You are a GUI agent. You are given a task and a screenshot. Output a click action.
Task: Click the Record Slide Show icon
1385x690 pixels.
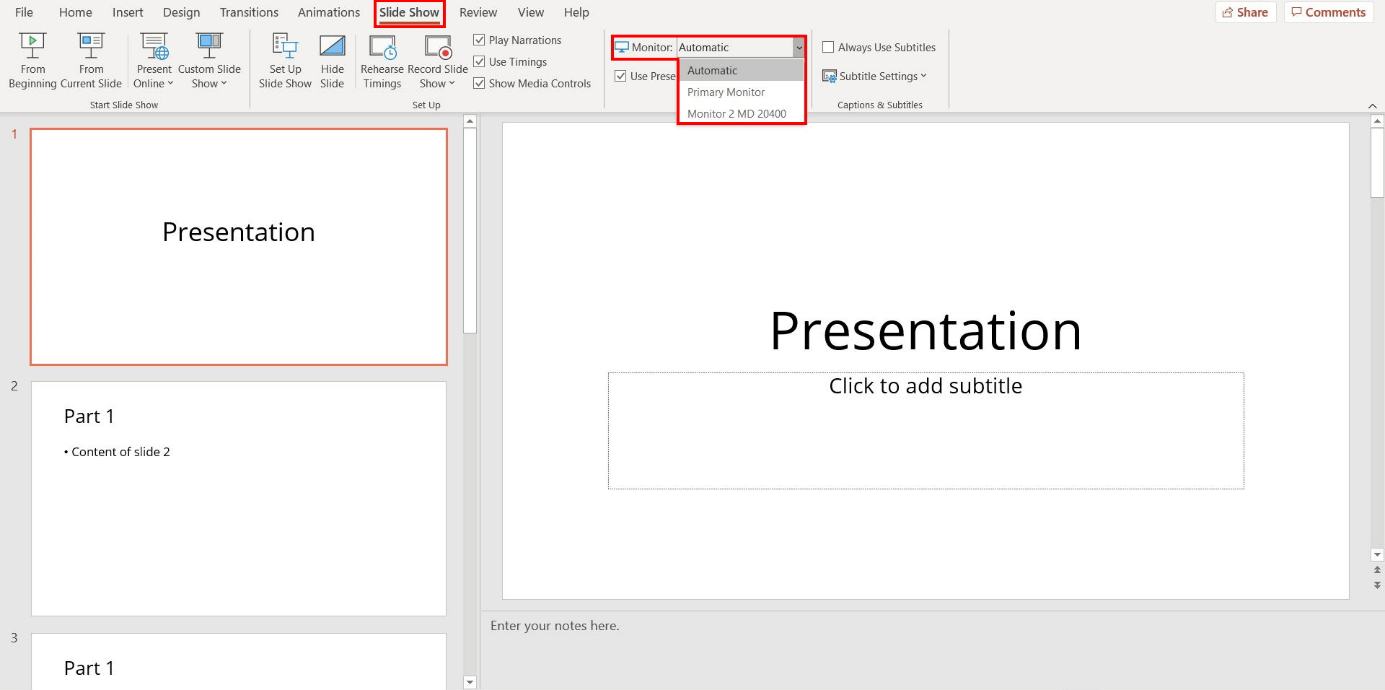(x=437, y=47)
